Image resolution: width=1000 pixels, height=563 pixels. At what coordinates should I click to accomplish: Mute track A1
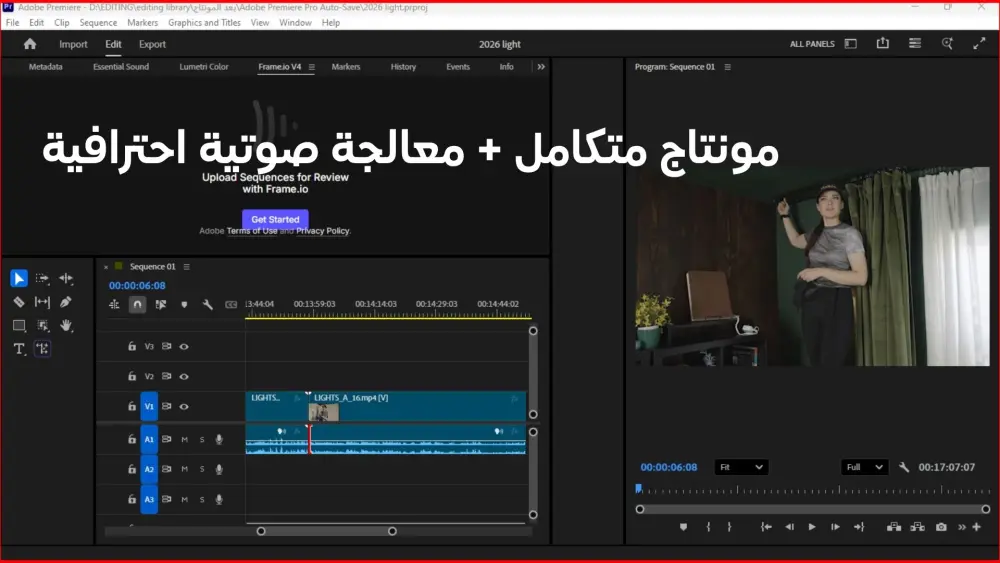point(184,439)
